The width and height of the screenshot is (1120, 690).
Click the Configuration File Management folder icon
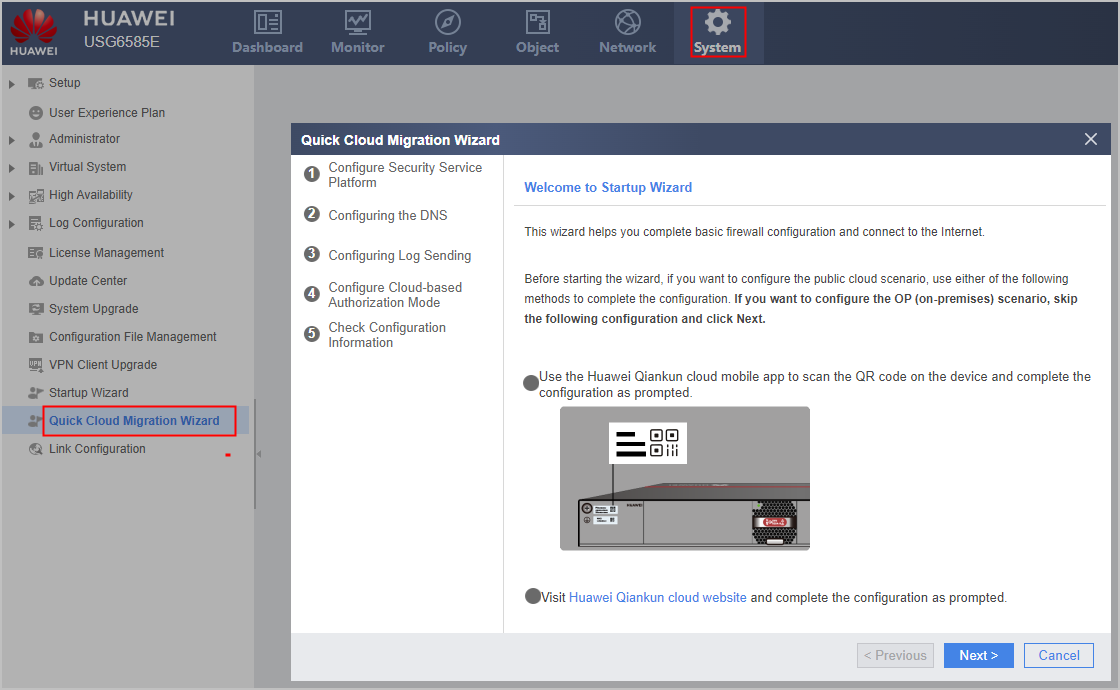pos(36,337)
